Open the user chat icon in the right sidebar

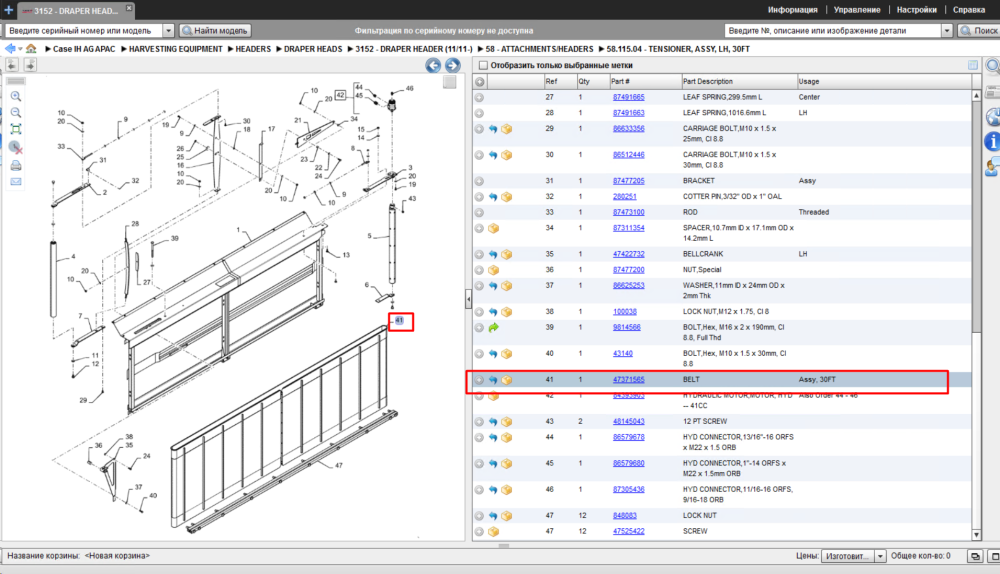(x=992, y=168)
